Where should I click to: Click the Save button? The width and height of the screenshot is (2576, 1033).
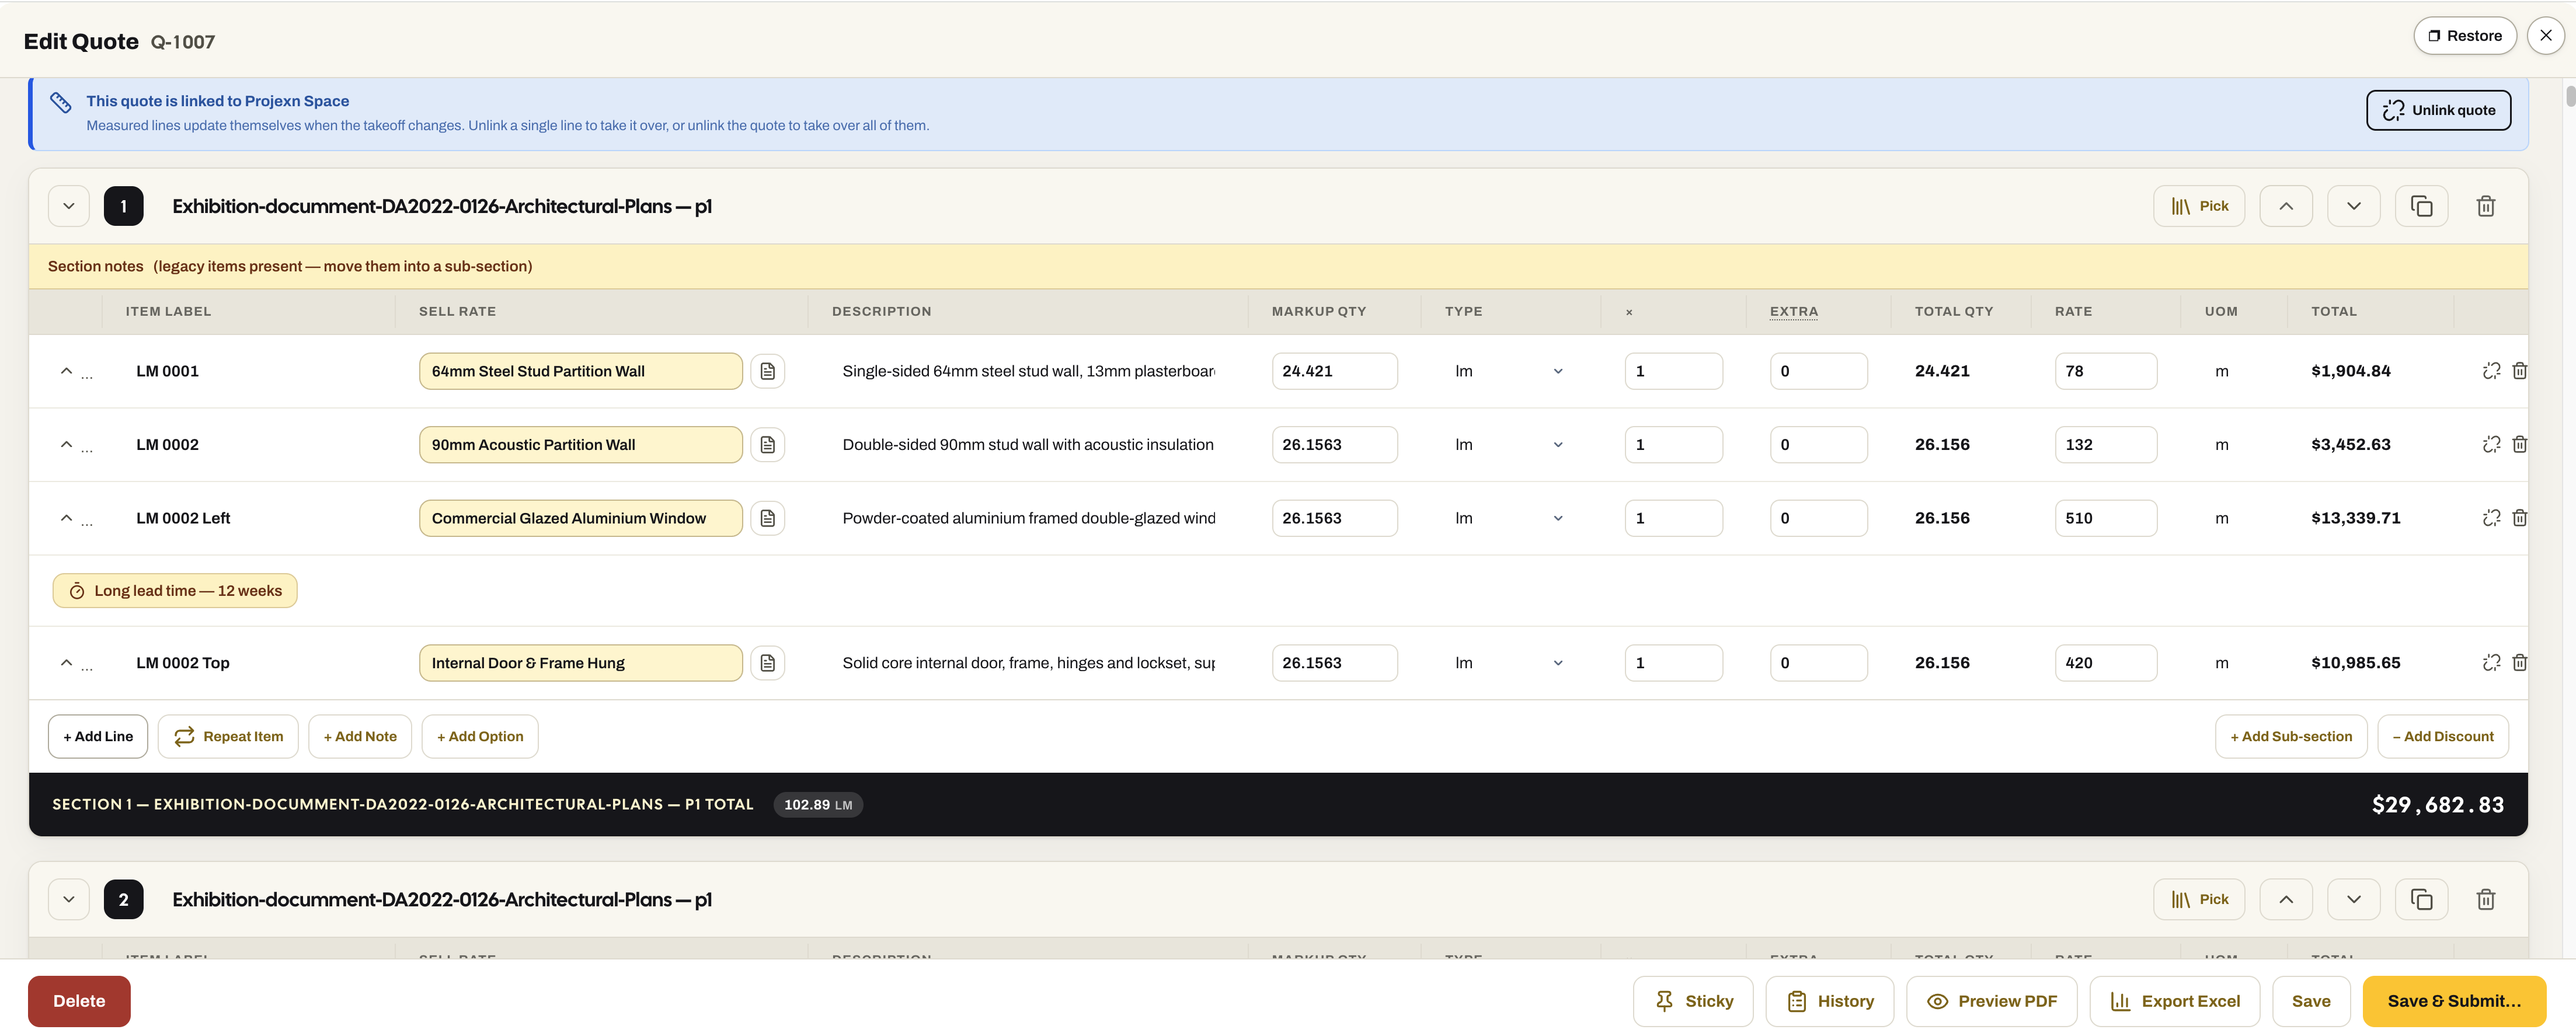pyautogui.click(x=2310, y=1001)
